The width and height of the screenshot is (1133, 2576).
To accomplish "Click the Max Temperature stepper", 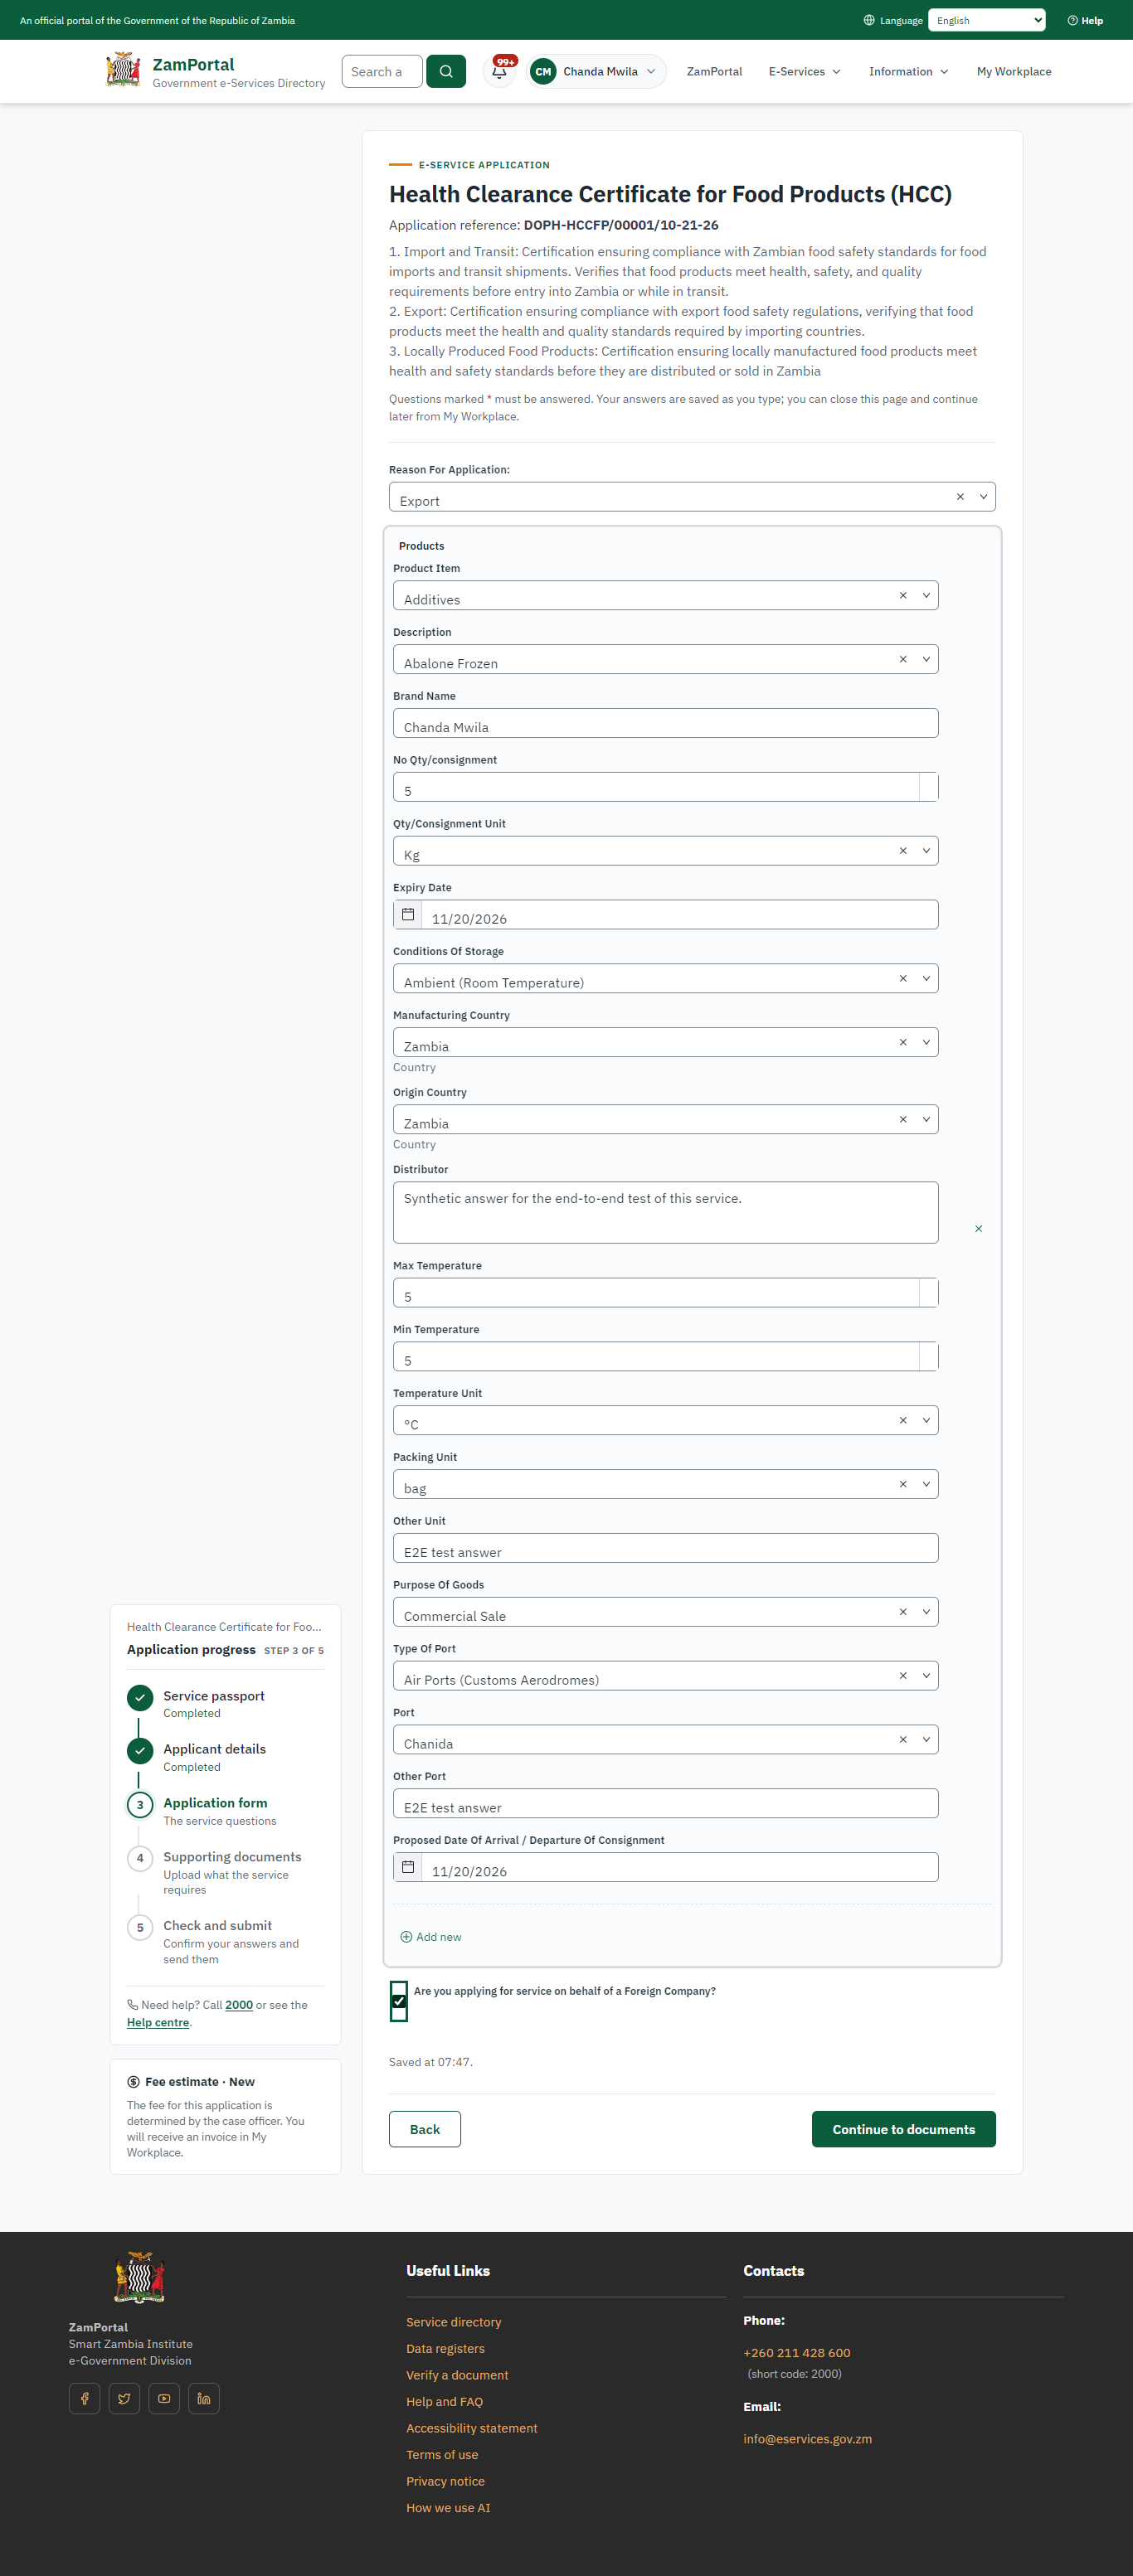I will pyautogui.click(x=928, y=1292).
